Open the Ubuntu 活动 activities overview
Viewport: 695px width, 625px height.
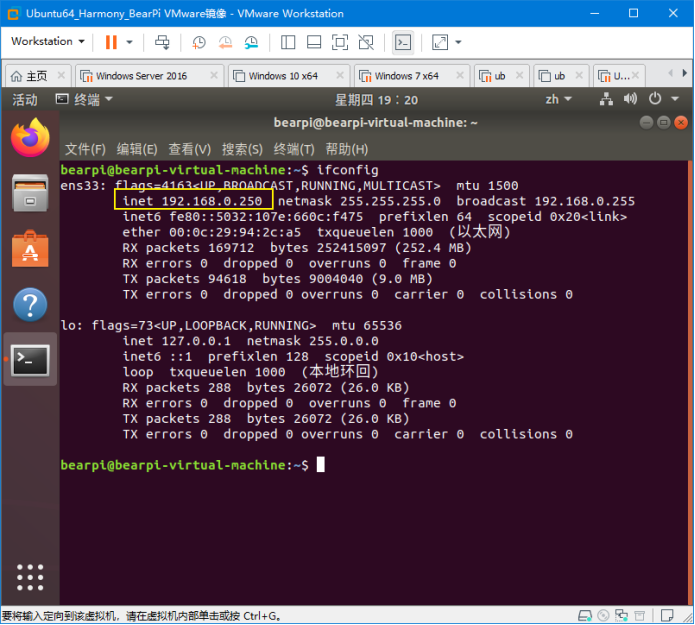coord(25,100)
